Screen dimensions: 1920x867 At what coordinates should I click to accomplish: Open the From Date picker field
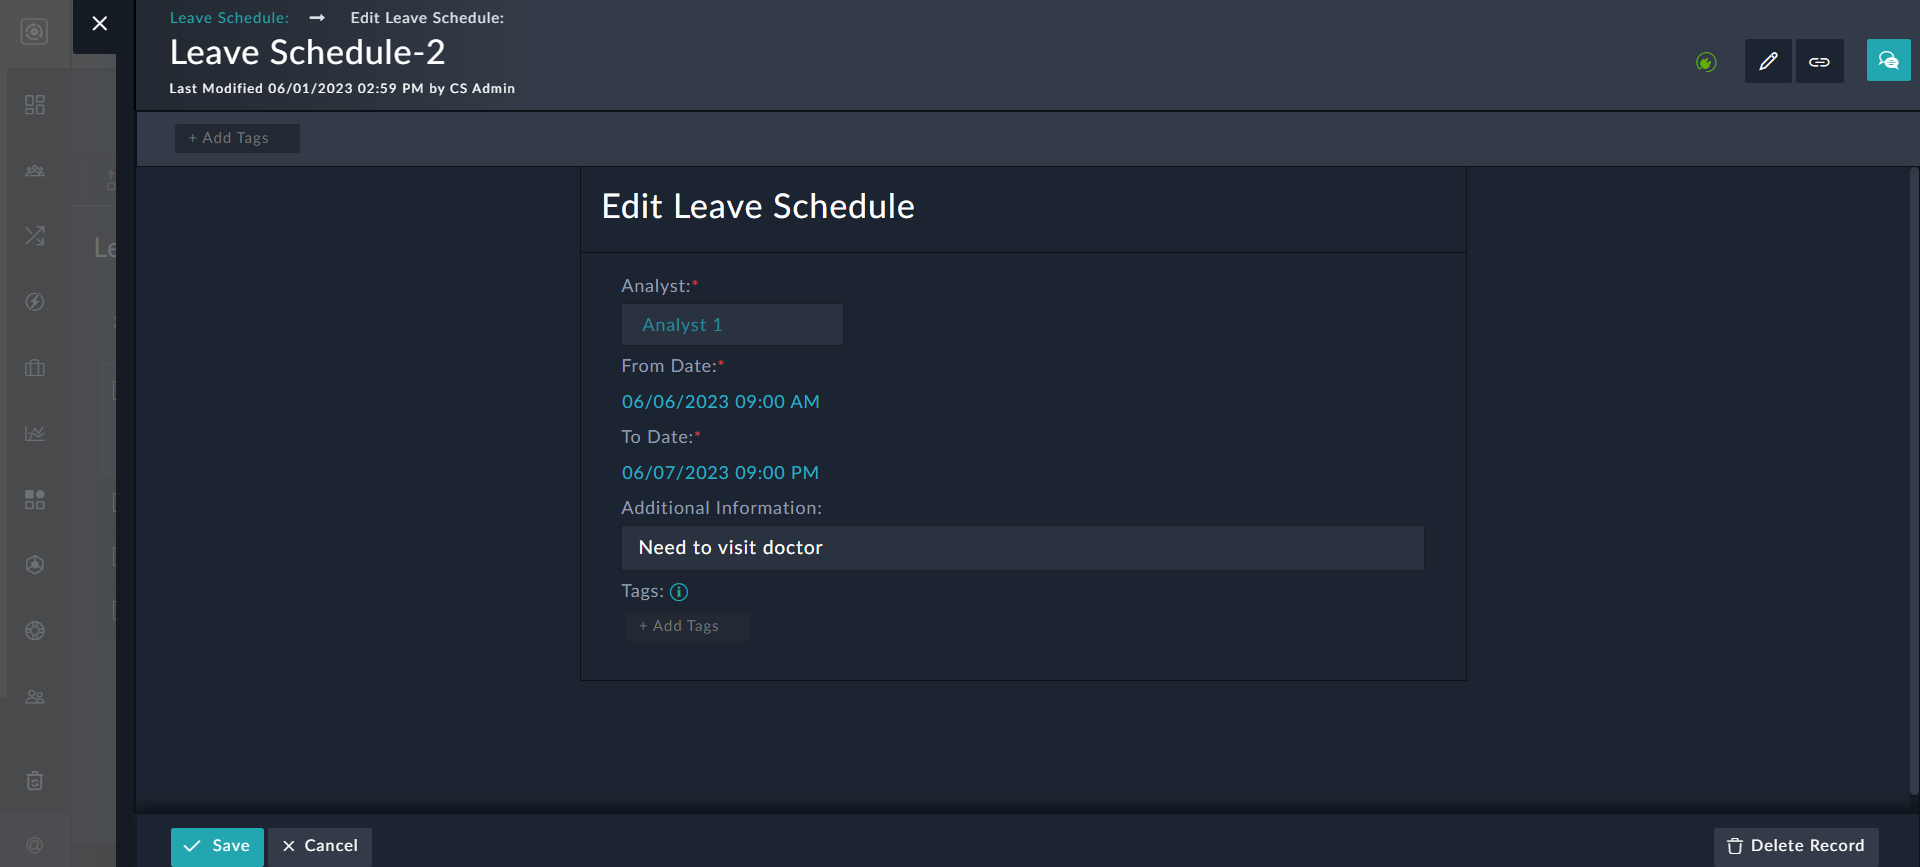[x=720, y=401]
